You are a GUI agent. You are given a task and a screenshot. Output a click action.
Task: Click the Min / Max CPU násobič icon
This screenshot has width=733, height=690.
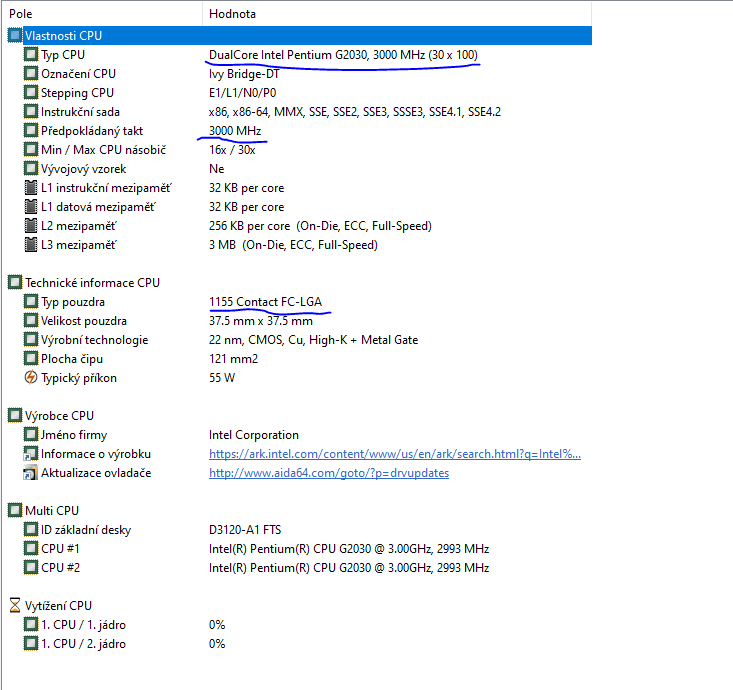point(31,150)
